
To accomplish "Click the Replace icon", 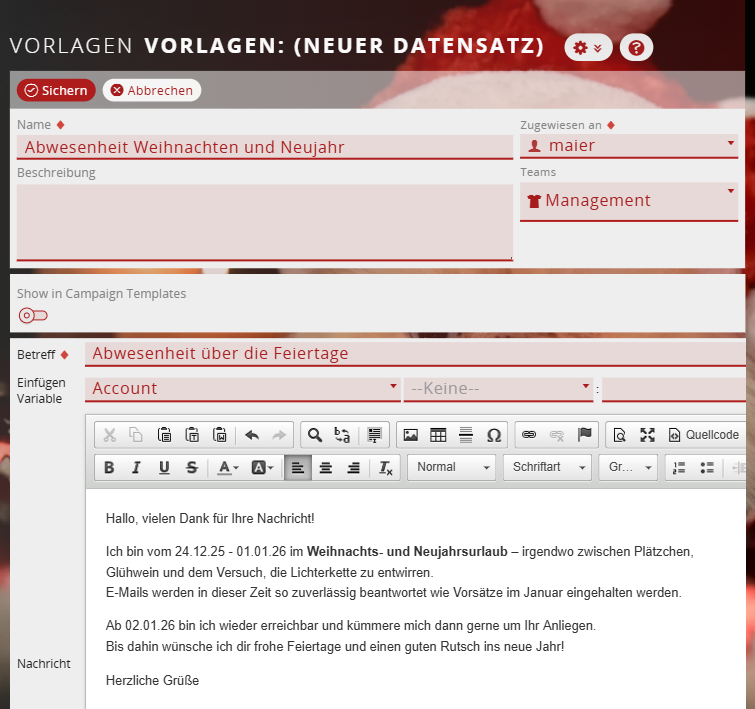I will [342, 435].
